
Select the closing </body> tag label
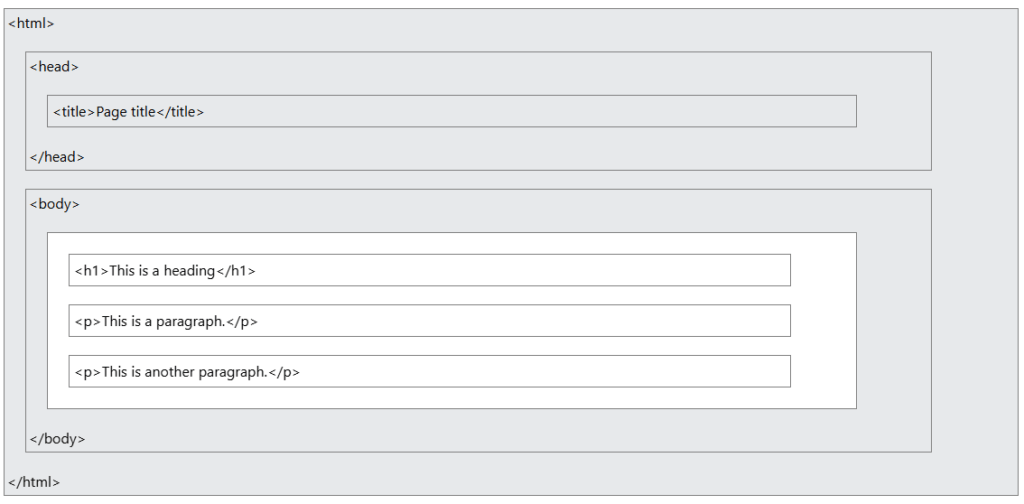[57, 438]
